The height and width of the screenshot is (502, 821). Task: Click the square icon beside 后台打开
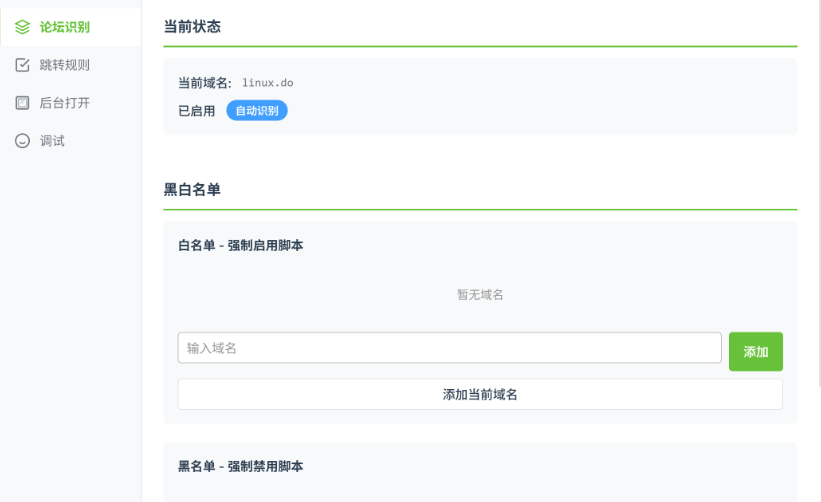click(22, 103)
